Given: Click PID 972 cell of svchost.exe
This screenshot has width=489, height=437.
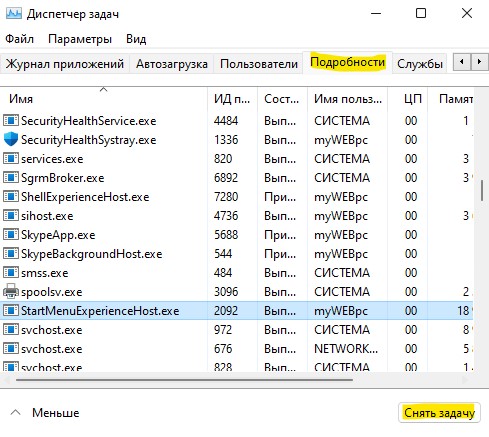Looking at the screenshot, I should click(x=223, y=329).
